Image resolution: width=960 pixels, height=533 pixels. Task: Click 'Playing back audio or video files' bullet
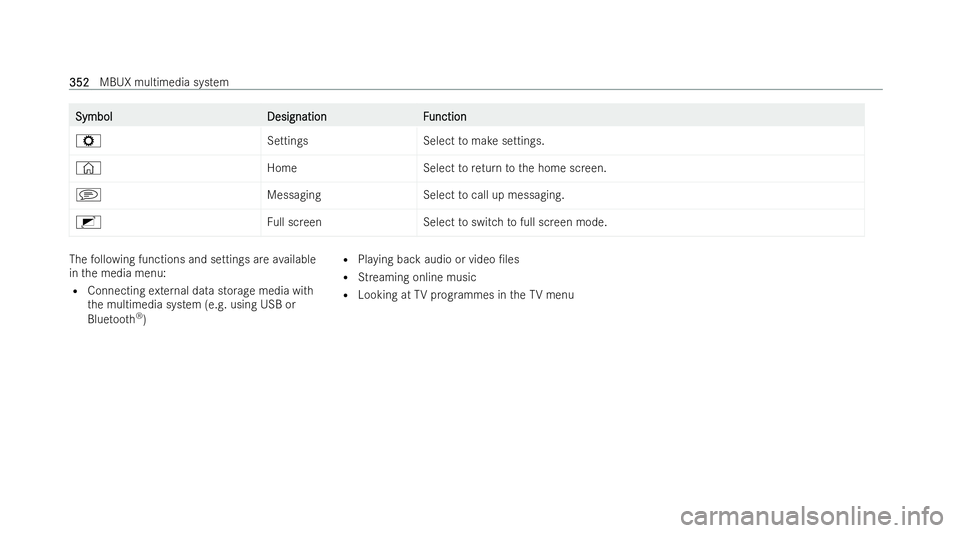438,259
